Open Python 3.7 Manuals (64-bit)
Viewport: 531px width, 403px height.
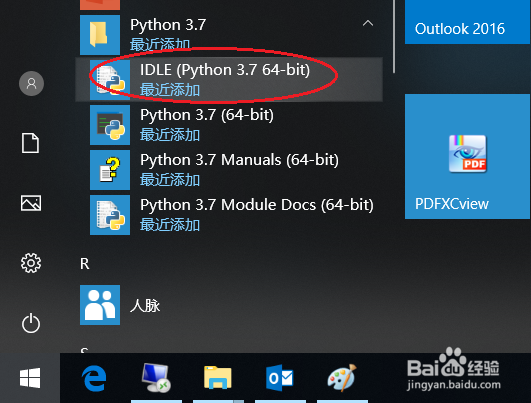coord(229,170)
